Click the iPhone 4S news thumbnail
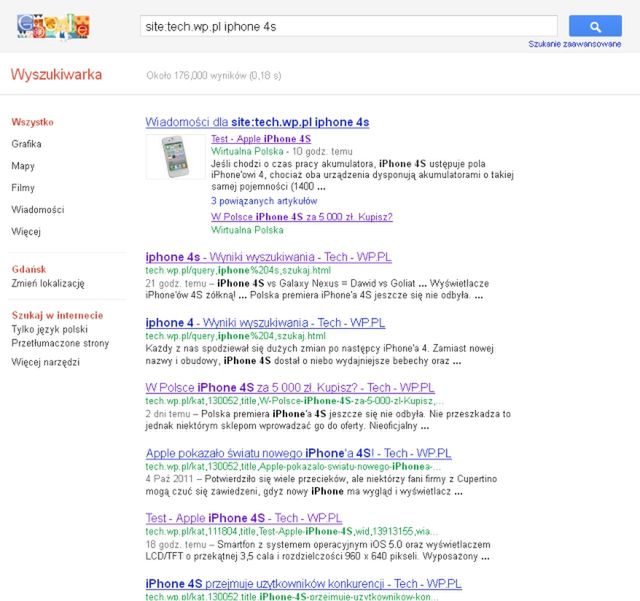 [x=176, y=157]
